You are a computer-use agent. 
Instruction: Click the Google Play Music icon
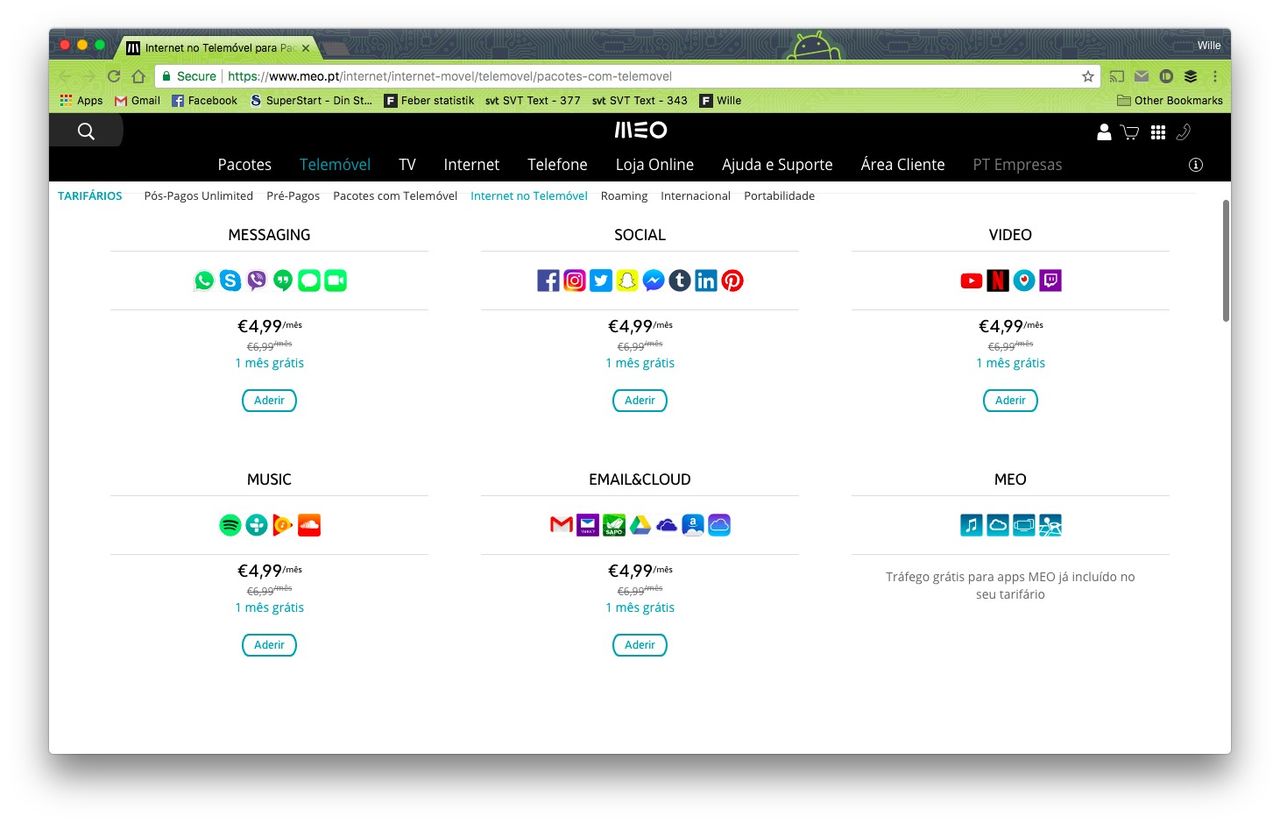283,525
